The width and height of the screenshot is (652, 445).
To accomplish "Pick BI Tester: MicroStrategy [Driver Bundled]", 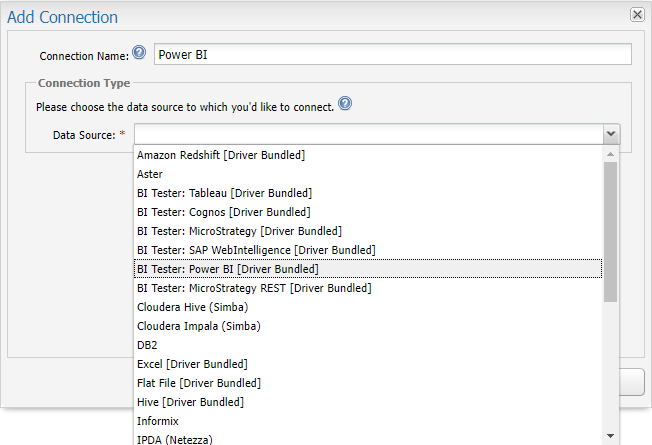I will 368,231.
